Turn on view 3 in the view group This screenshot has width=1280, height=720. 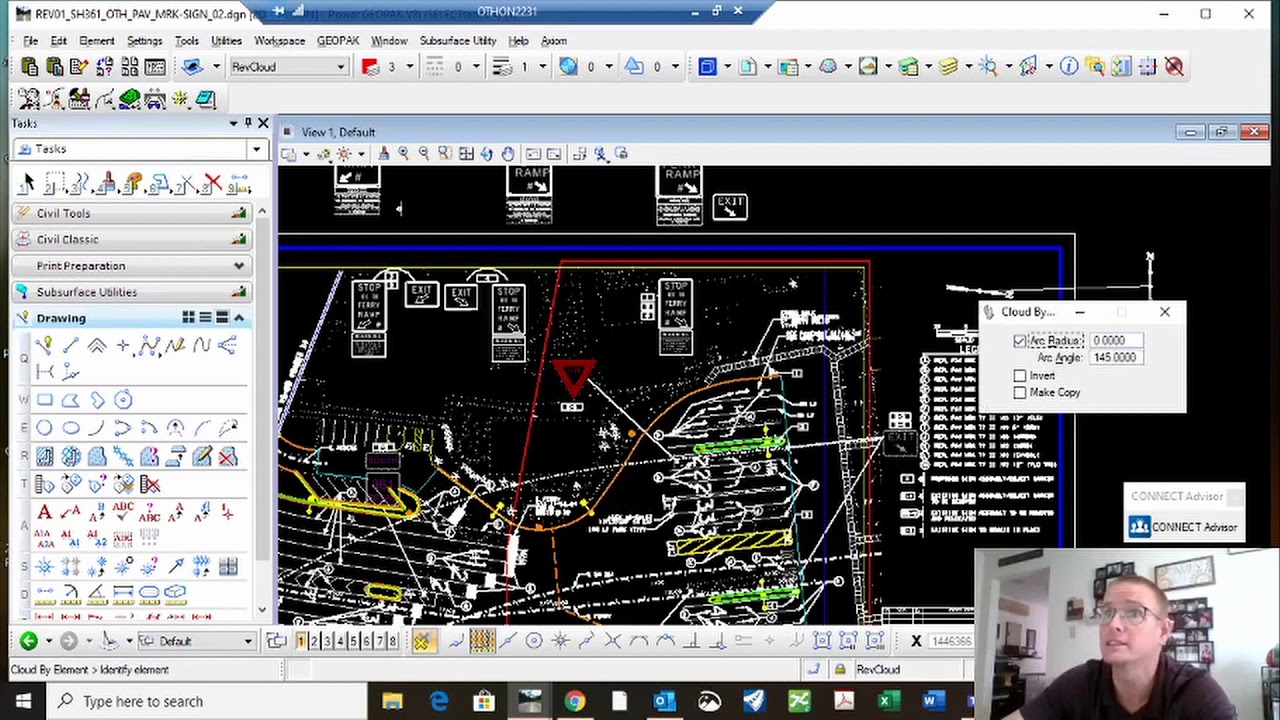click(327, 641)
